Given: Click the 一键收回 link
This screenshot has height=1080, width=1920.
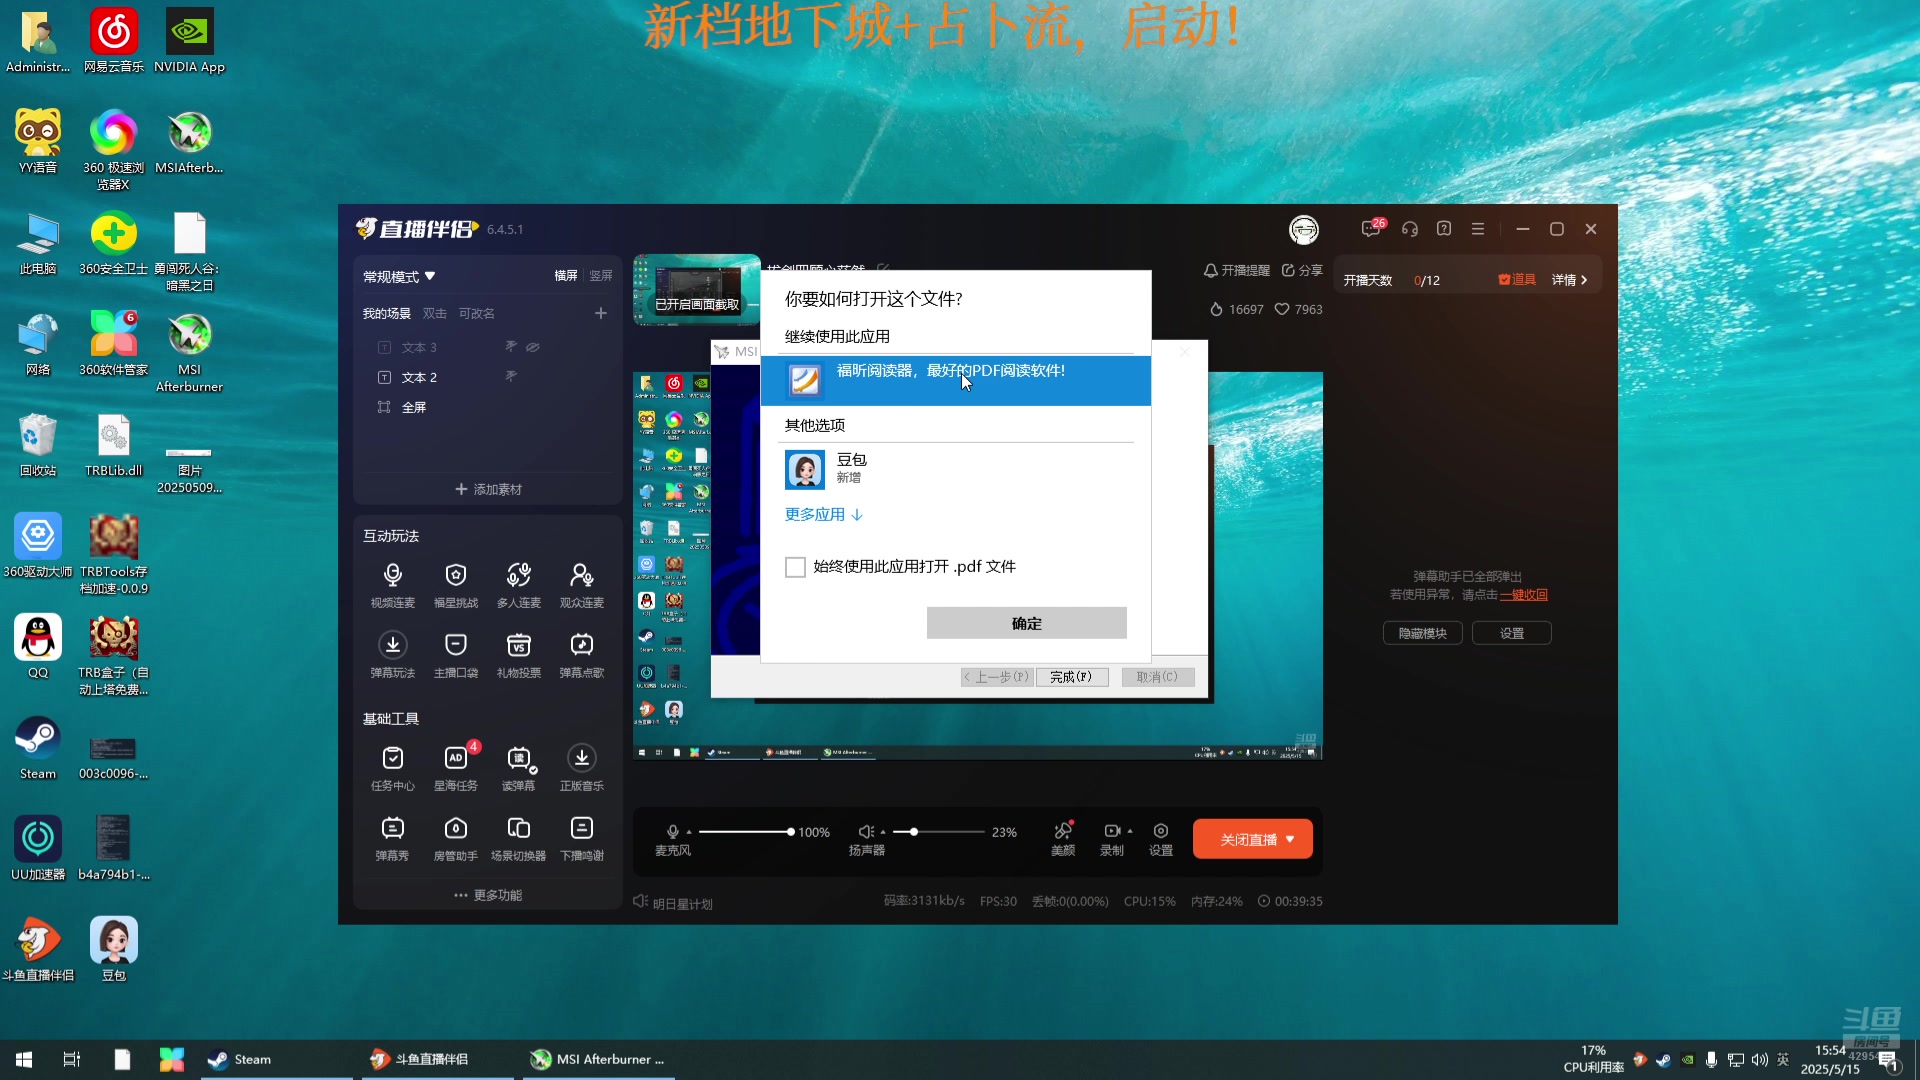Looking at the screenshot, I should click(x=1523, y=595).
